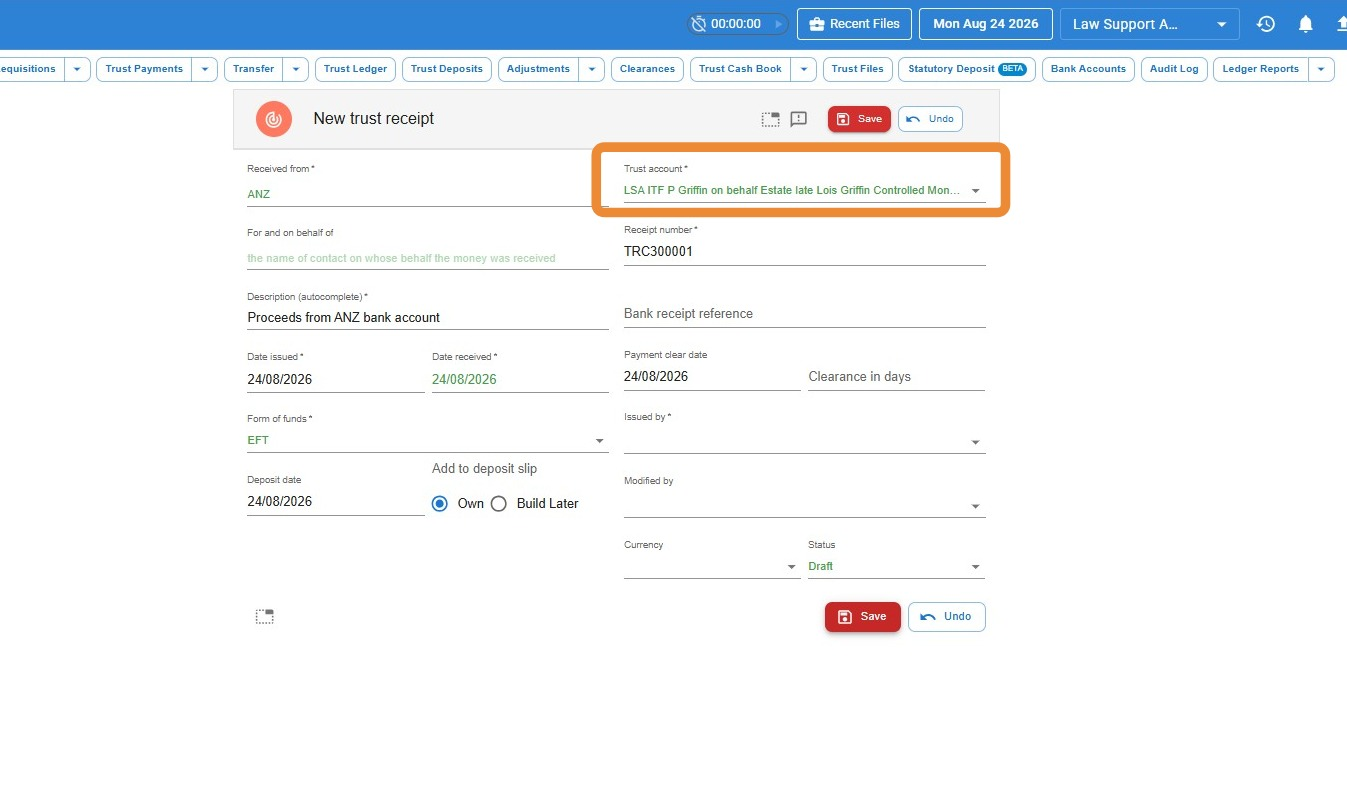Start the timer with the play arrow

click(x=779, y=23)
